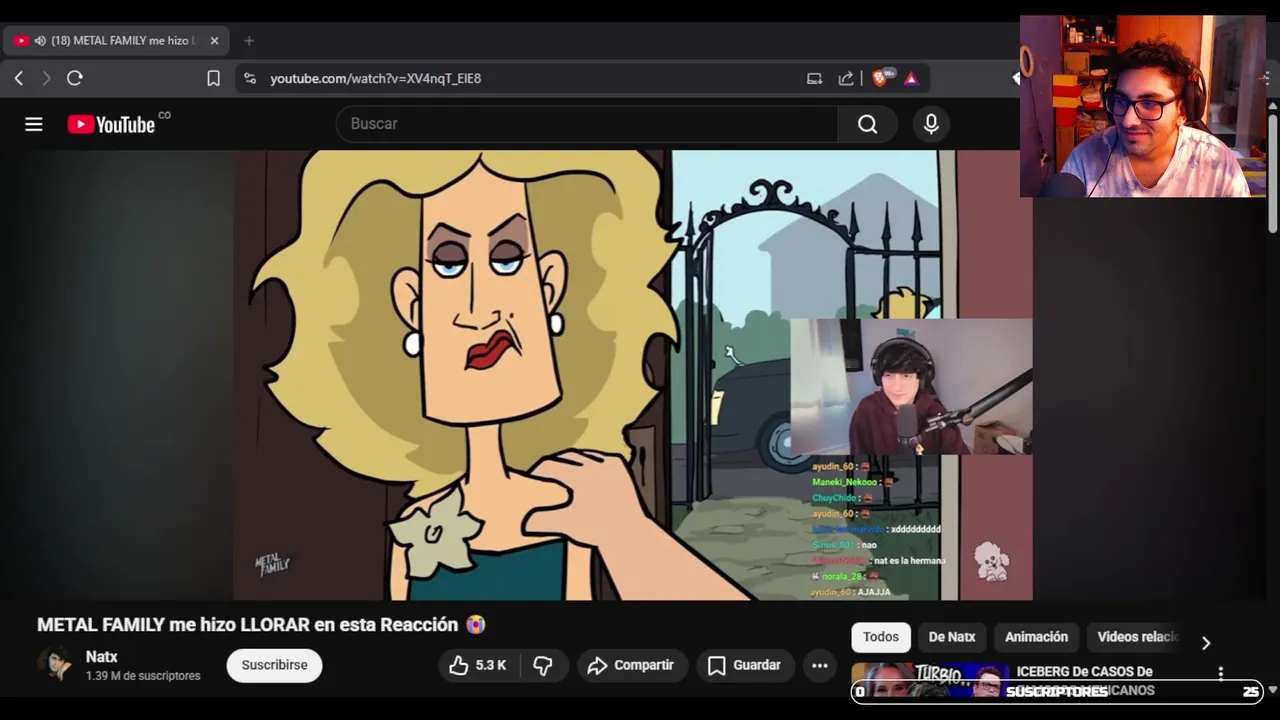Start voice search with microphone

931,124
